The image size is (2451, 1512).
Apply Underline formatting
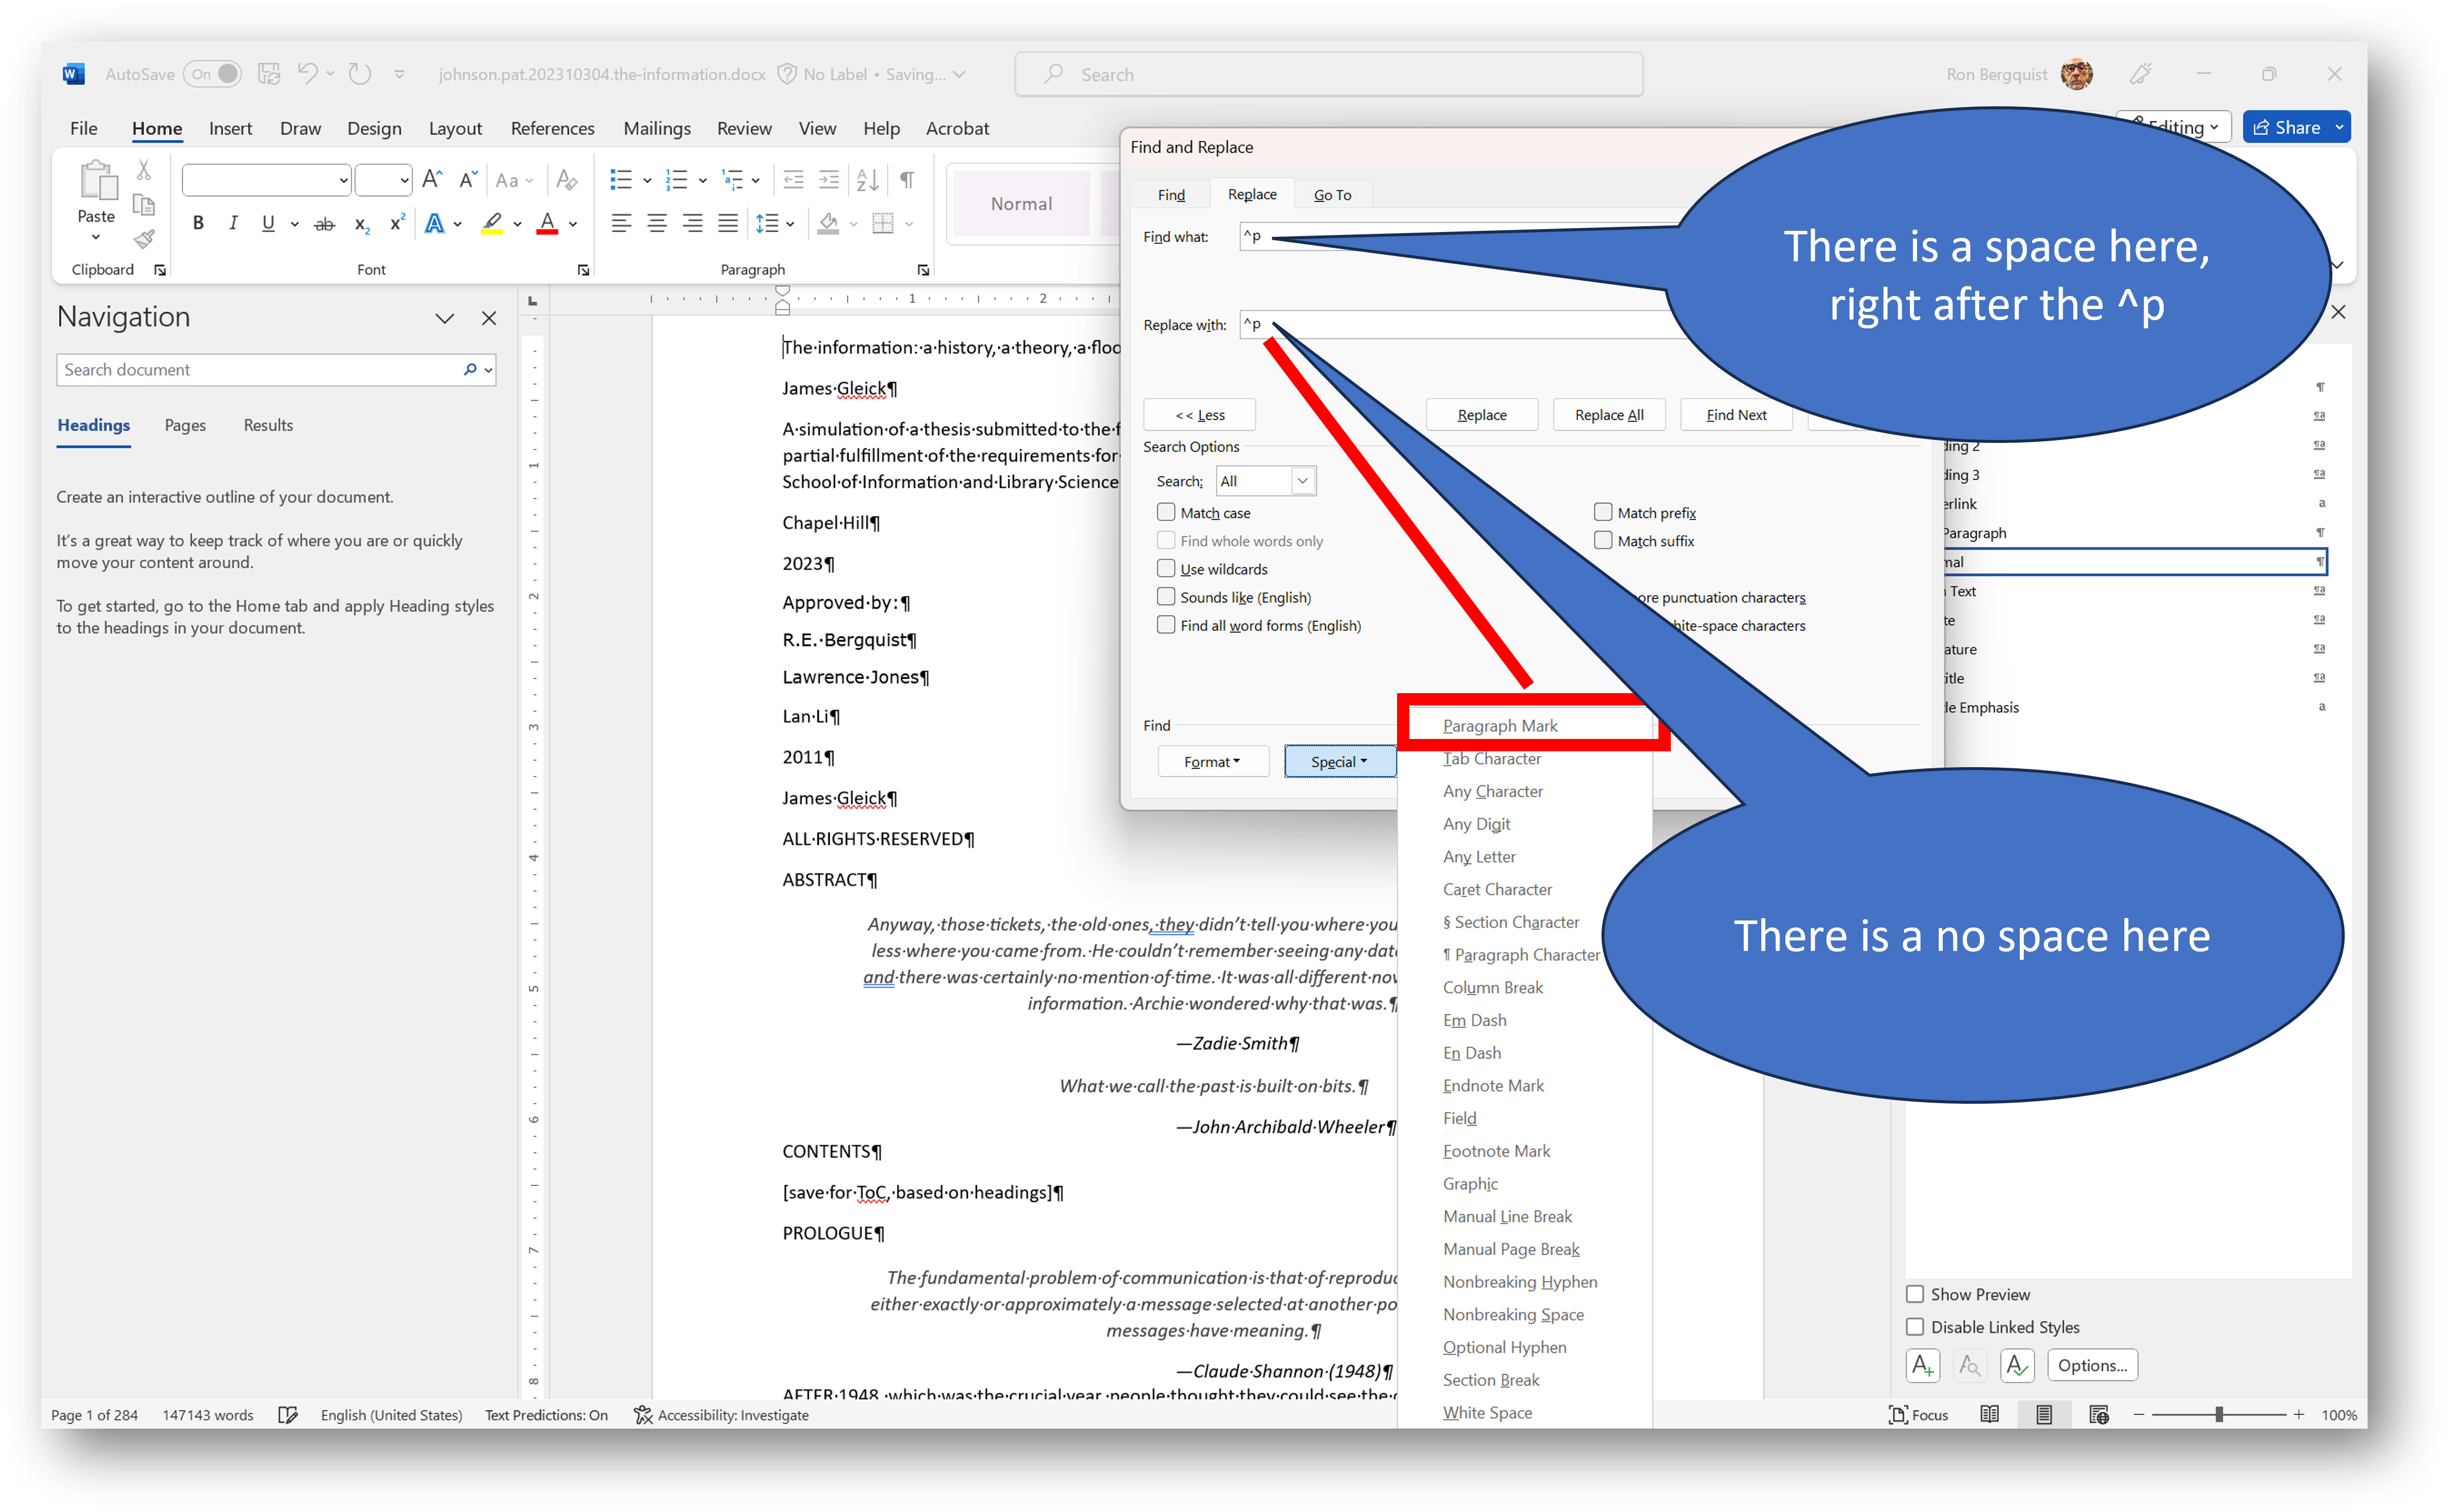pyautogui.click(x=268, y=223)
